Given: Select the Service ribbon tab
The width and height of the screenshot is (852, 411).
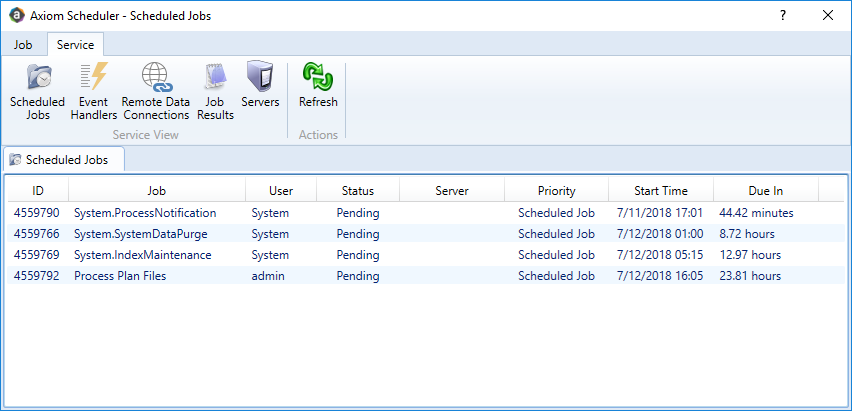Looking at the screenshot, I should click(75, 45).
